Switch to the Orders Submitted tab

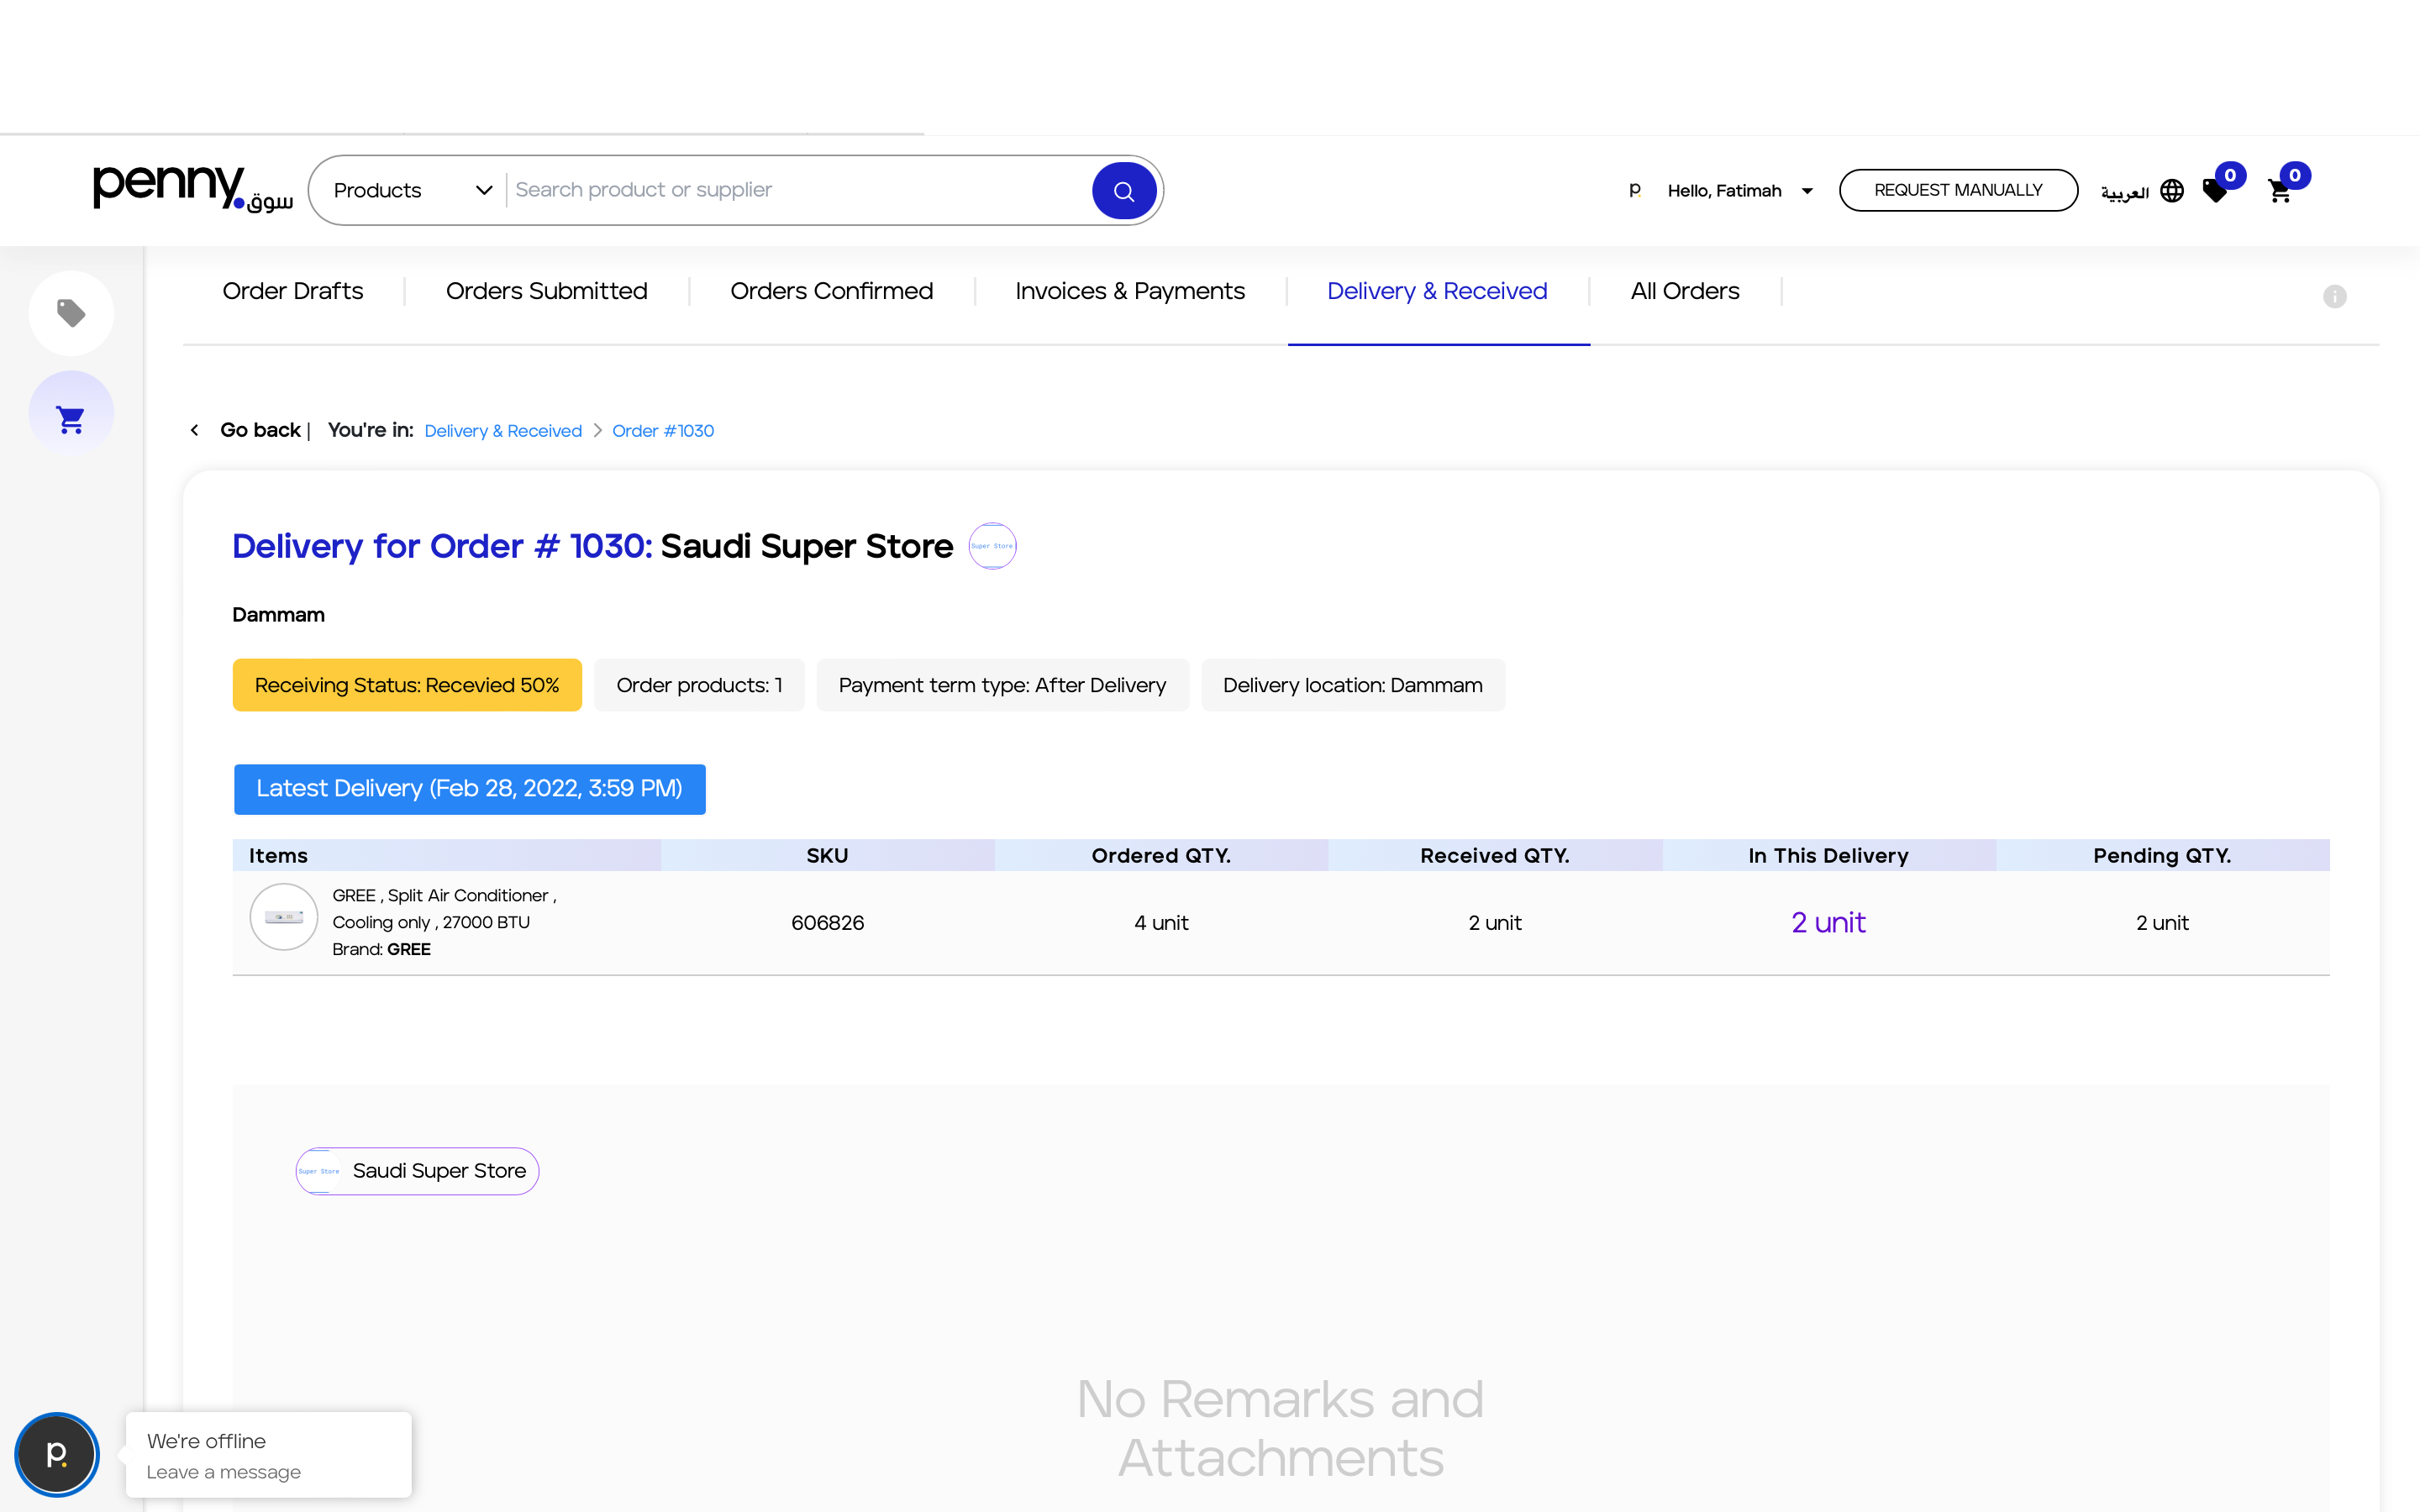coord(547,291)
